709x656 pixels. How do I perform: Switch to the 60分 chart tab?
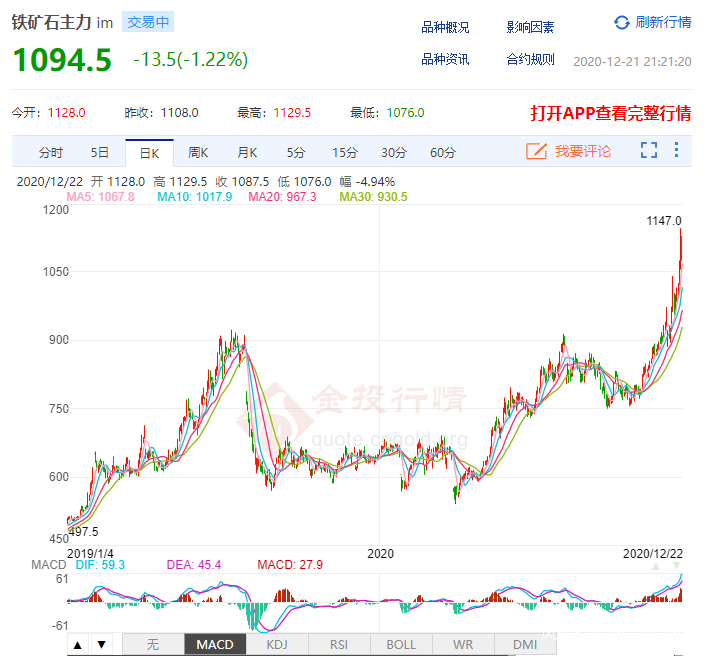443,153
